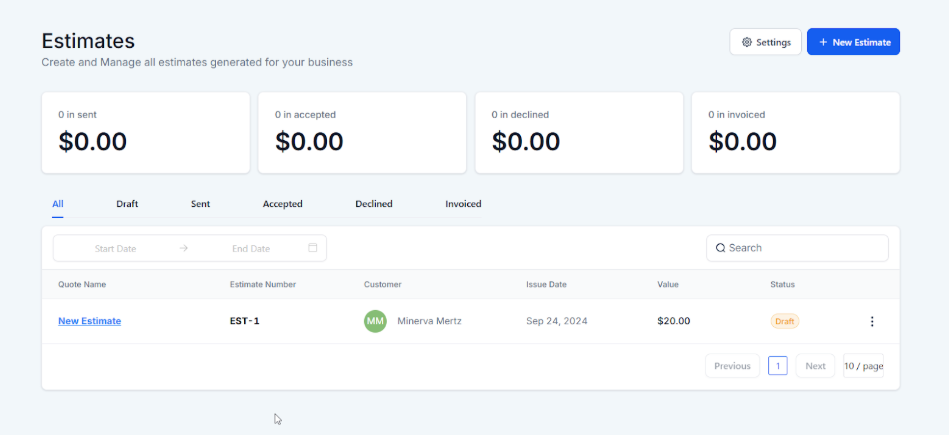
Task: Open three-dot actions menu for EST-1
Action: coord(871,321)
